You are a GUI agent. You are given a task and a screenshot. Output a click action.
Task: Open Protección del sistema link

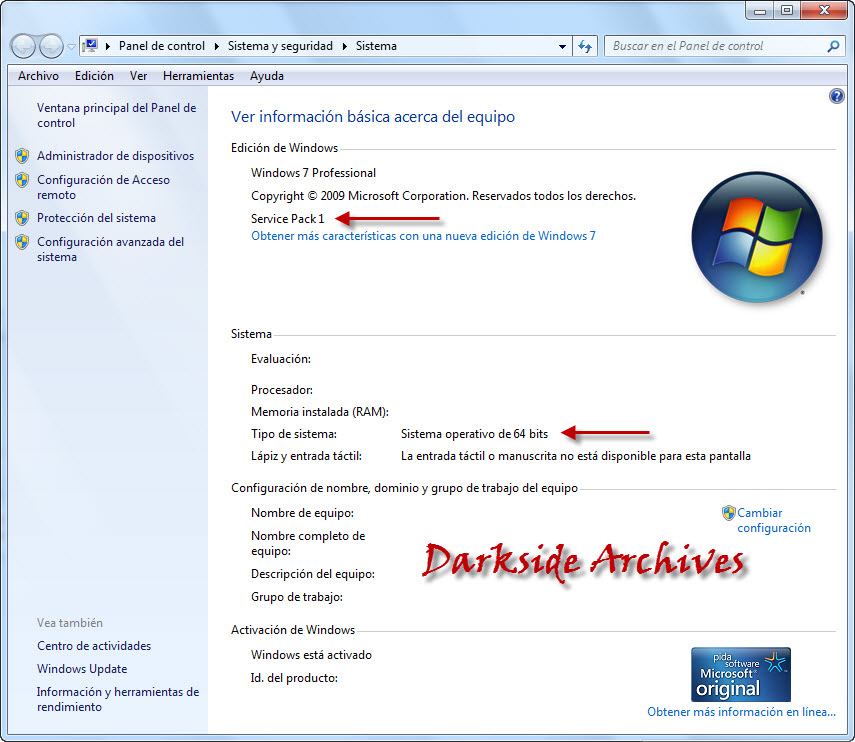pyautogui.click(x=97, y=218)
